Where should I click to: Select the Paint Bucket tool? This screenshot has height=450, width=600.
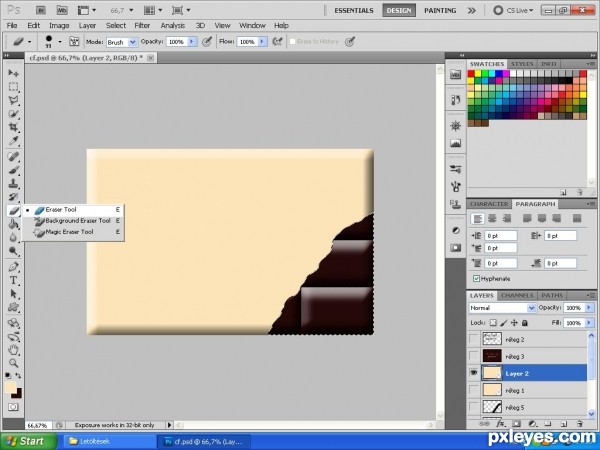click(13, 224)
